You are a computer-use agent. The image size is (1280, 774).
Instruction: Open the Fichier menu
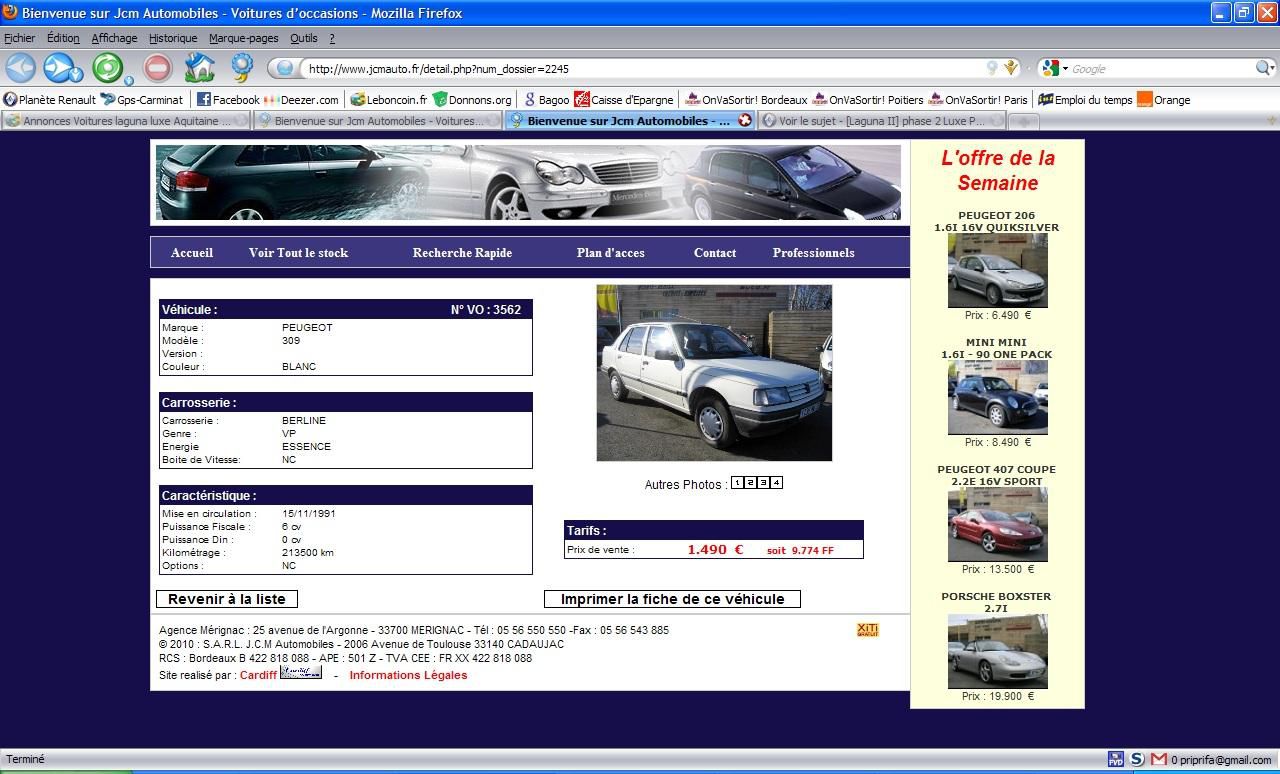(19, 38)
